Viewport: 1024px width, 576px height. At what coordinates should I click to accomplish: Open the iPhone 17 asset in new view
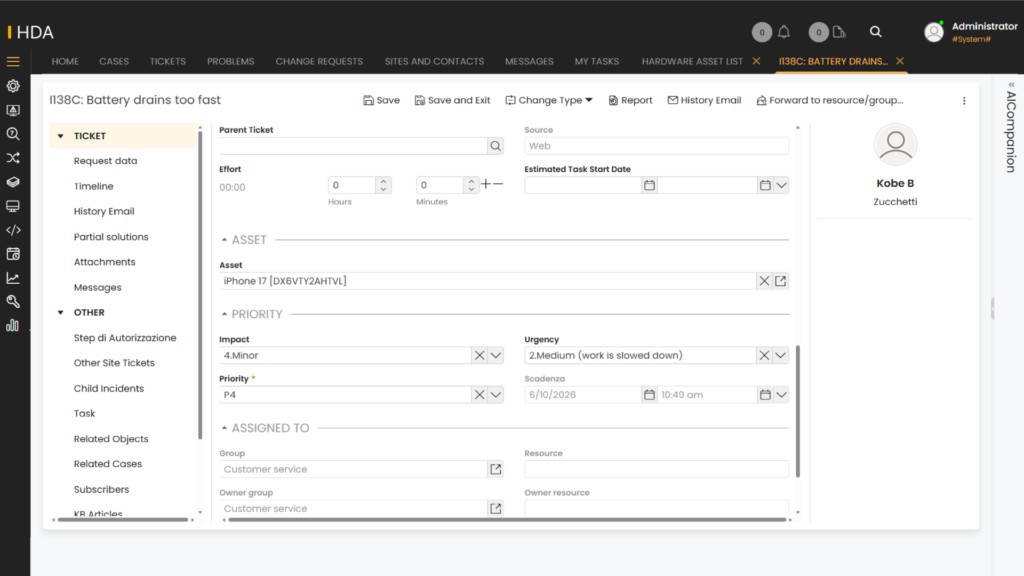click(x=780, y=281)
